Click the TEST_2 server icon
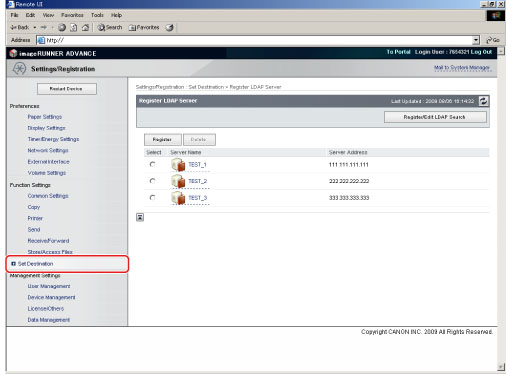Viewport: 506px width, 374px height. [178, 181]
